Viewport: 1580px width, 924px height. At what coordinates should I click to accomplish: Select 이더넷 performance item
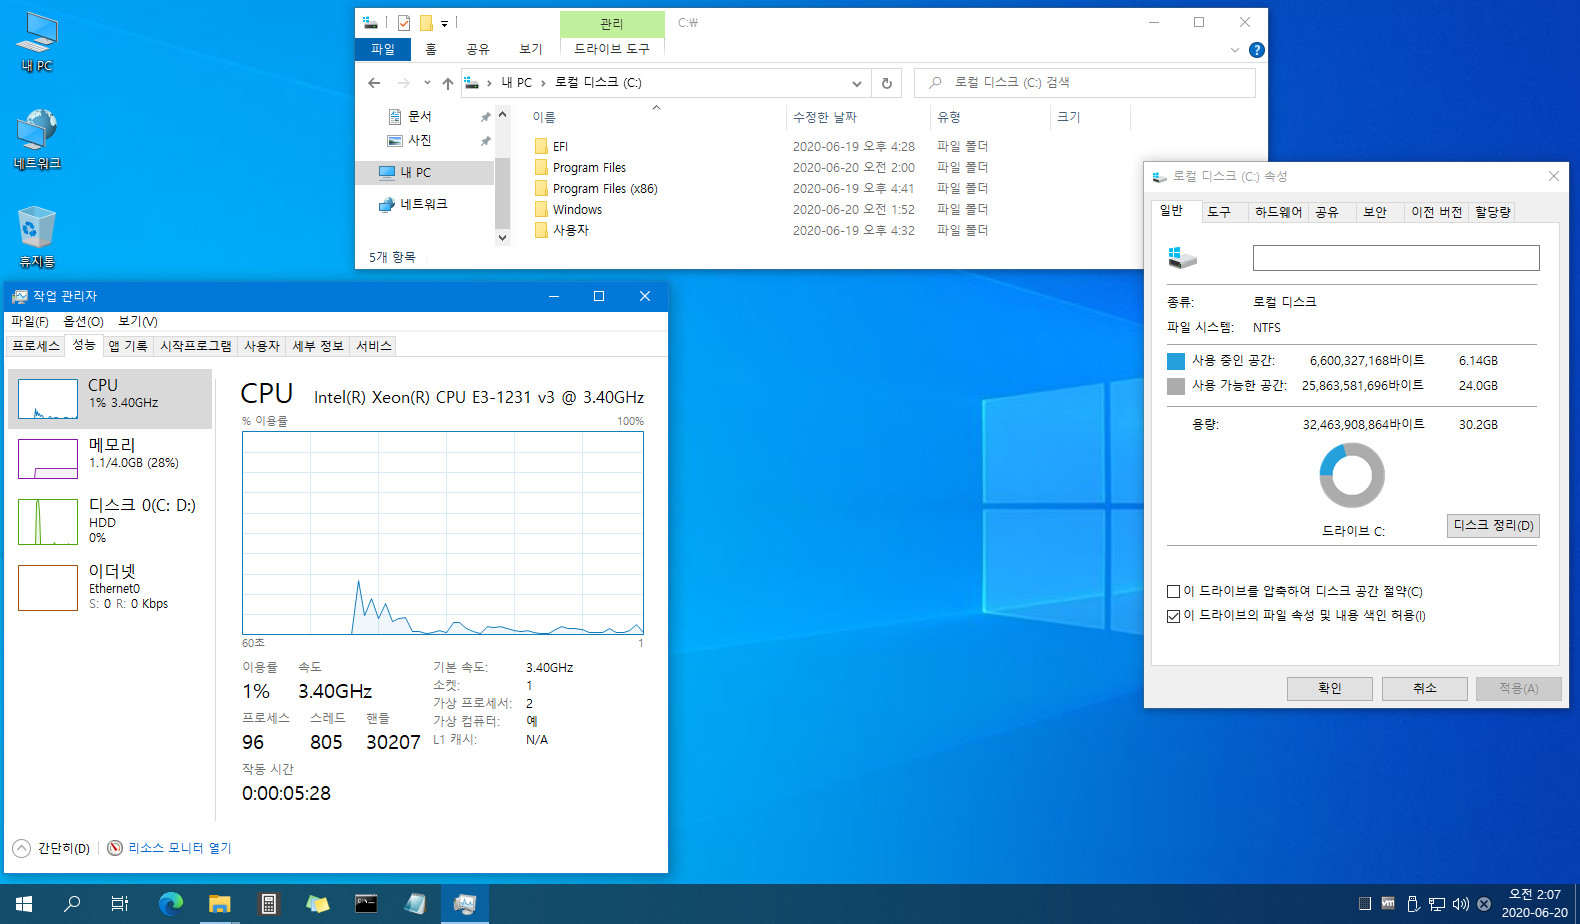click(110, 587)
